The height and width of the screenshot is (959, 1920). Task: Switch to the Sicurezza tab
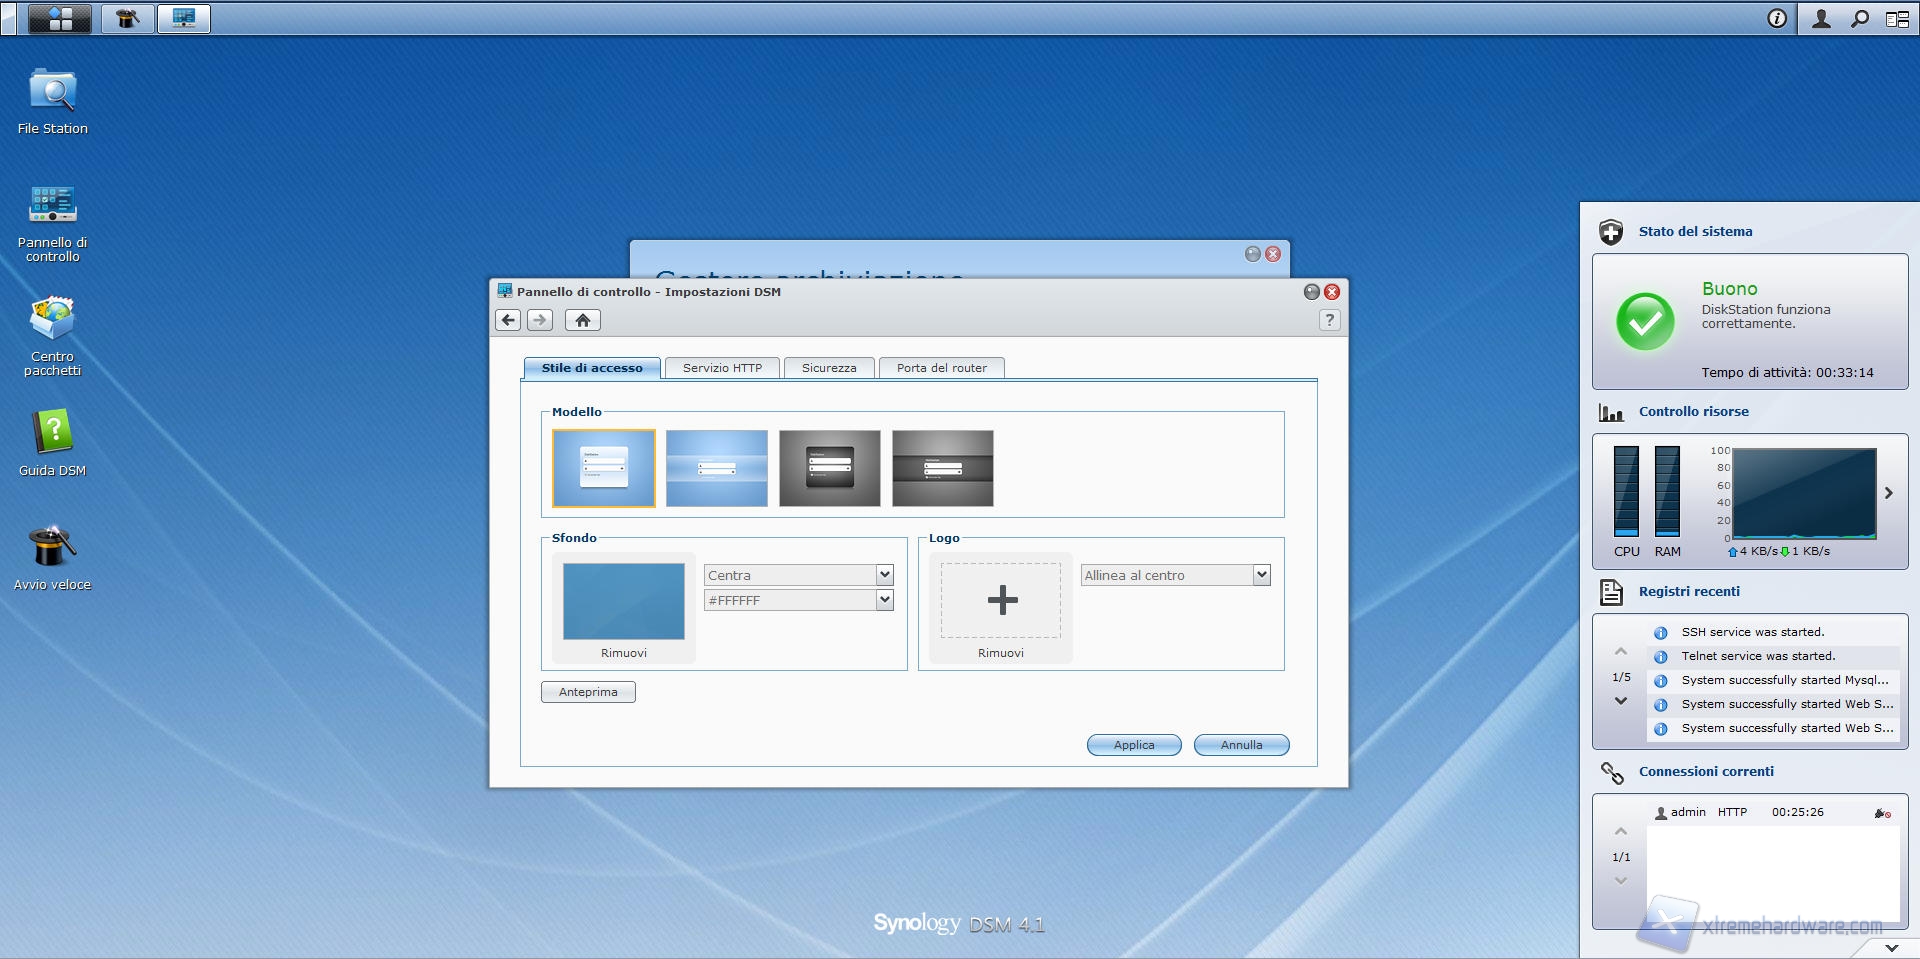click(829, 368)
